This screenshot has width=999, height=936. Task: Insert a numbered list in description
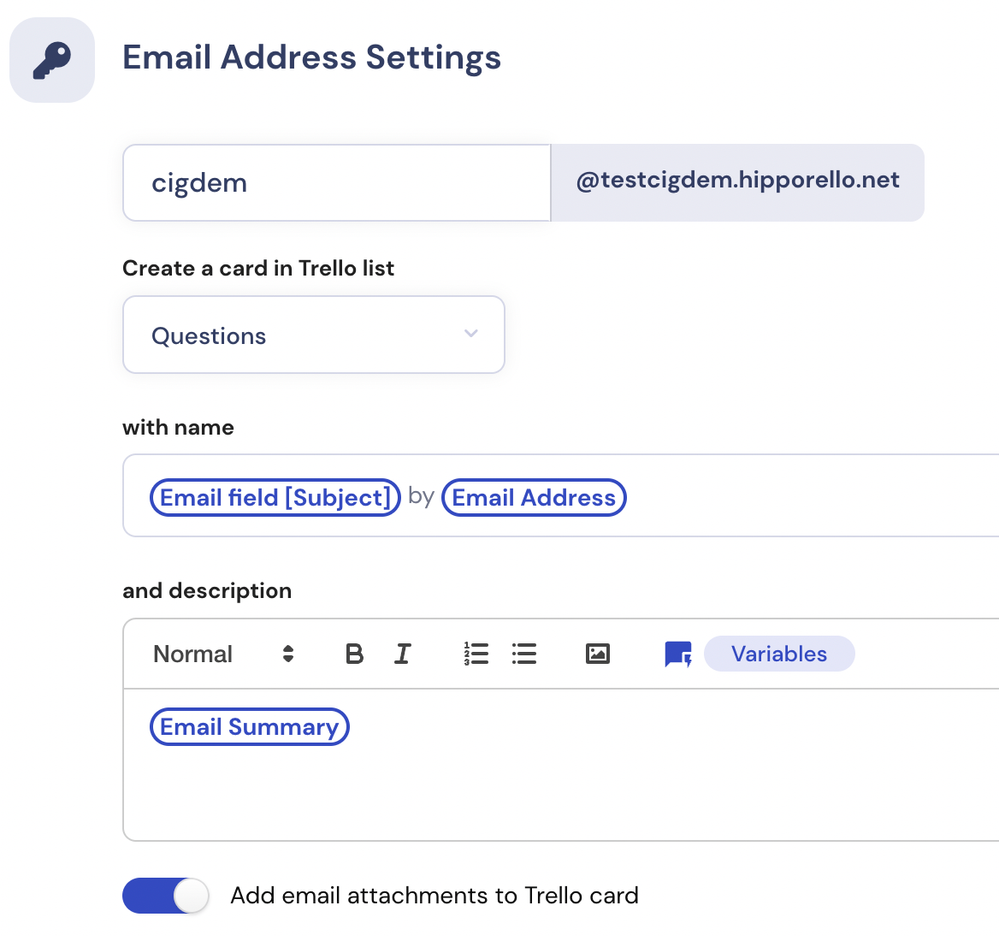476,654
